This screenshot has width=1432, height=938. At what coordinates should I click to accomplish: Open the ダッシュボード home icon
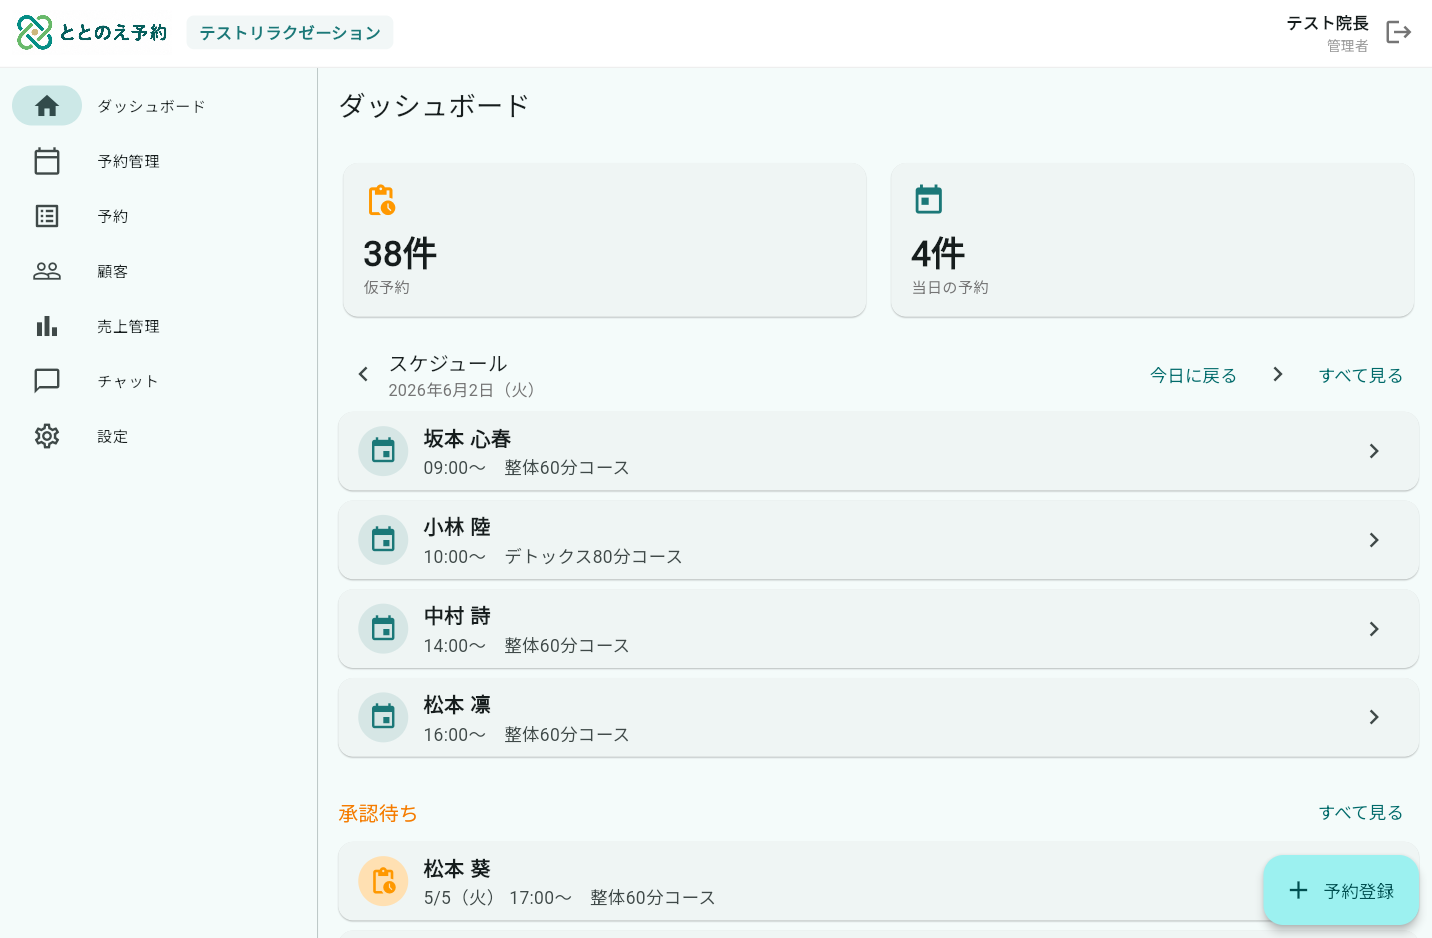pyautogui.click(x=47, y=106)
